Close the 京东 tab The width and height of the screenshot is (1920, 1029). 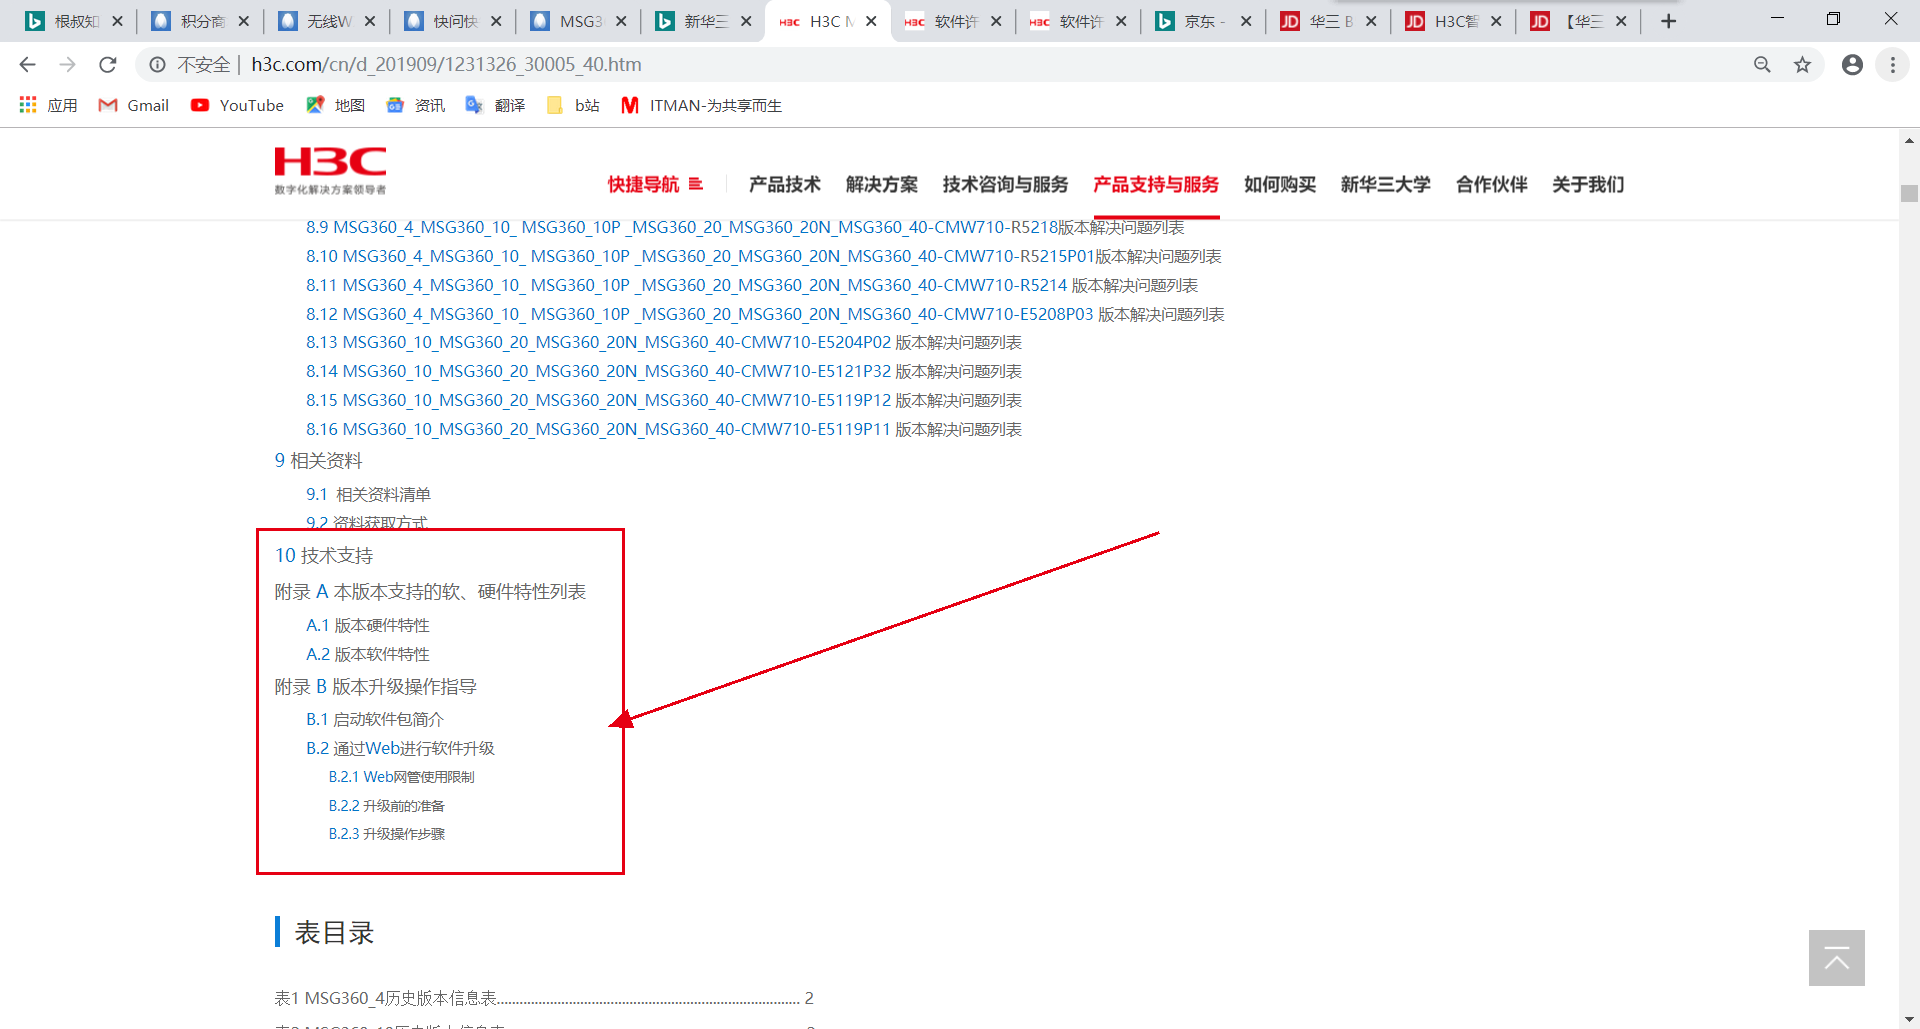[1246, 21]
